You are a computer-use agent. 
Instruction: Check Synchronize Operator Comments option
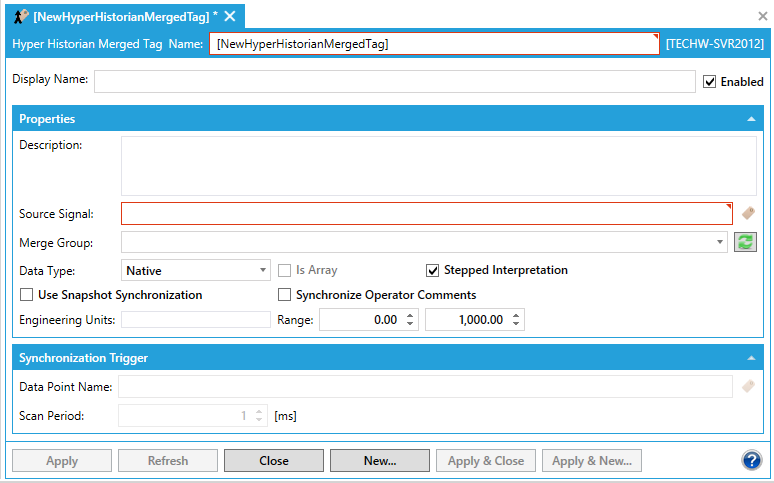tap(285, 295)
